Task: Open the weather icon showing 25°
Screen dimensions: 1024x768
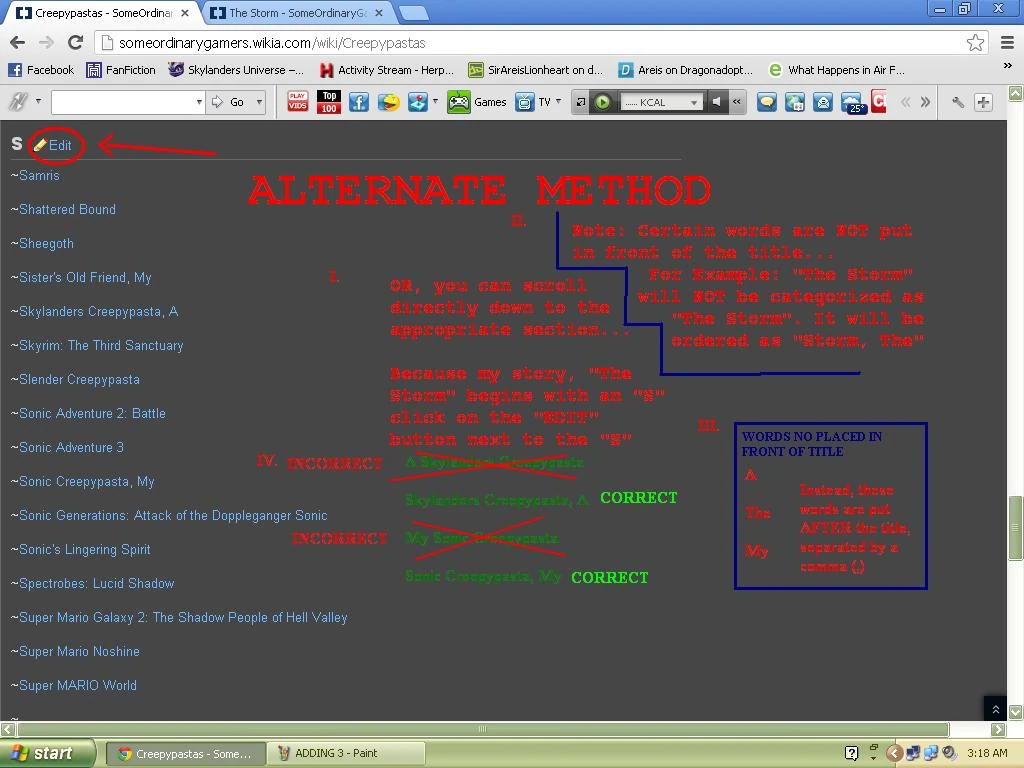Action: tap(853, 102)
